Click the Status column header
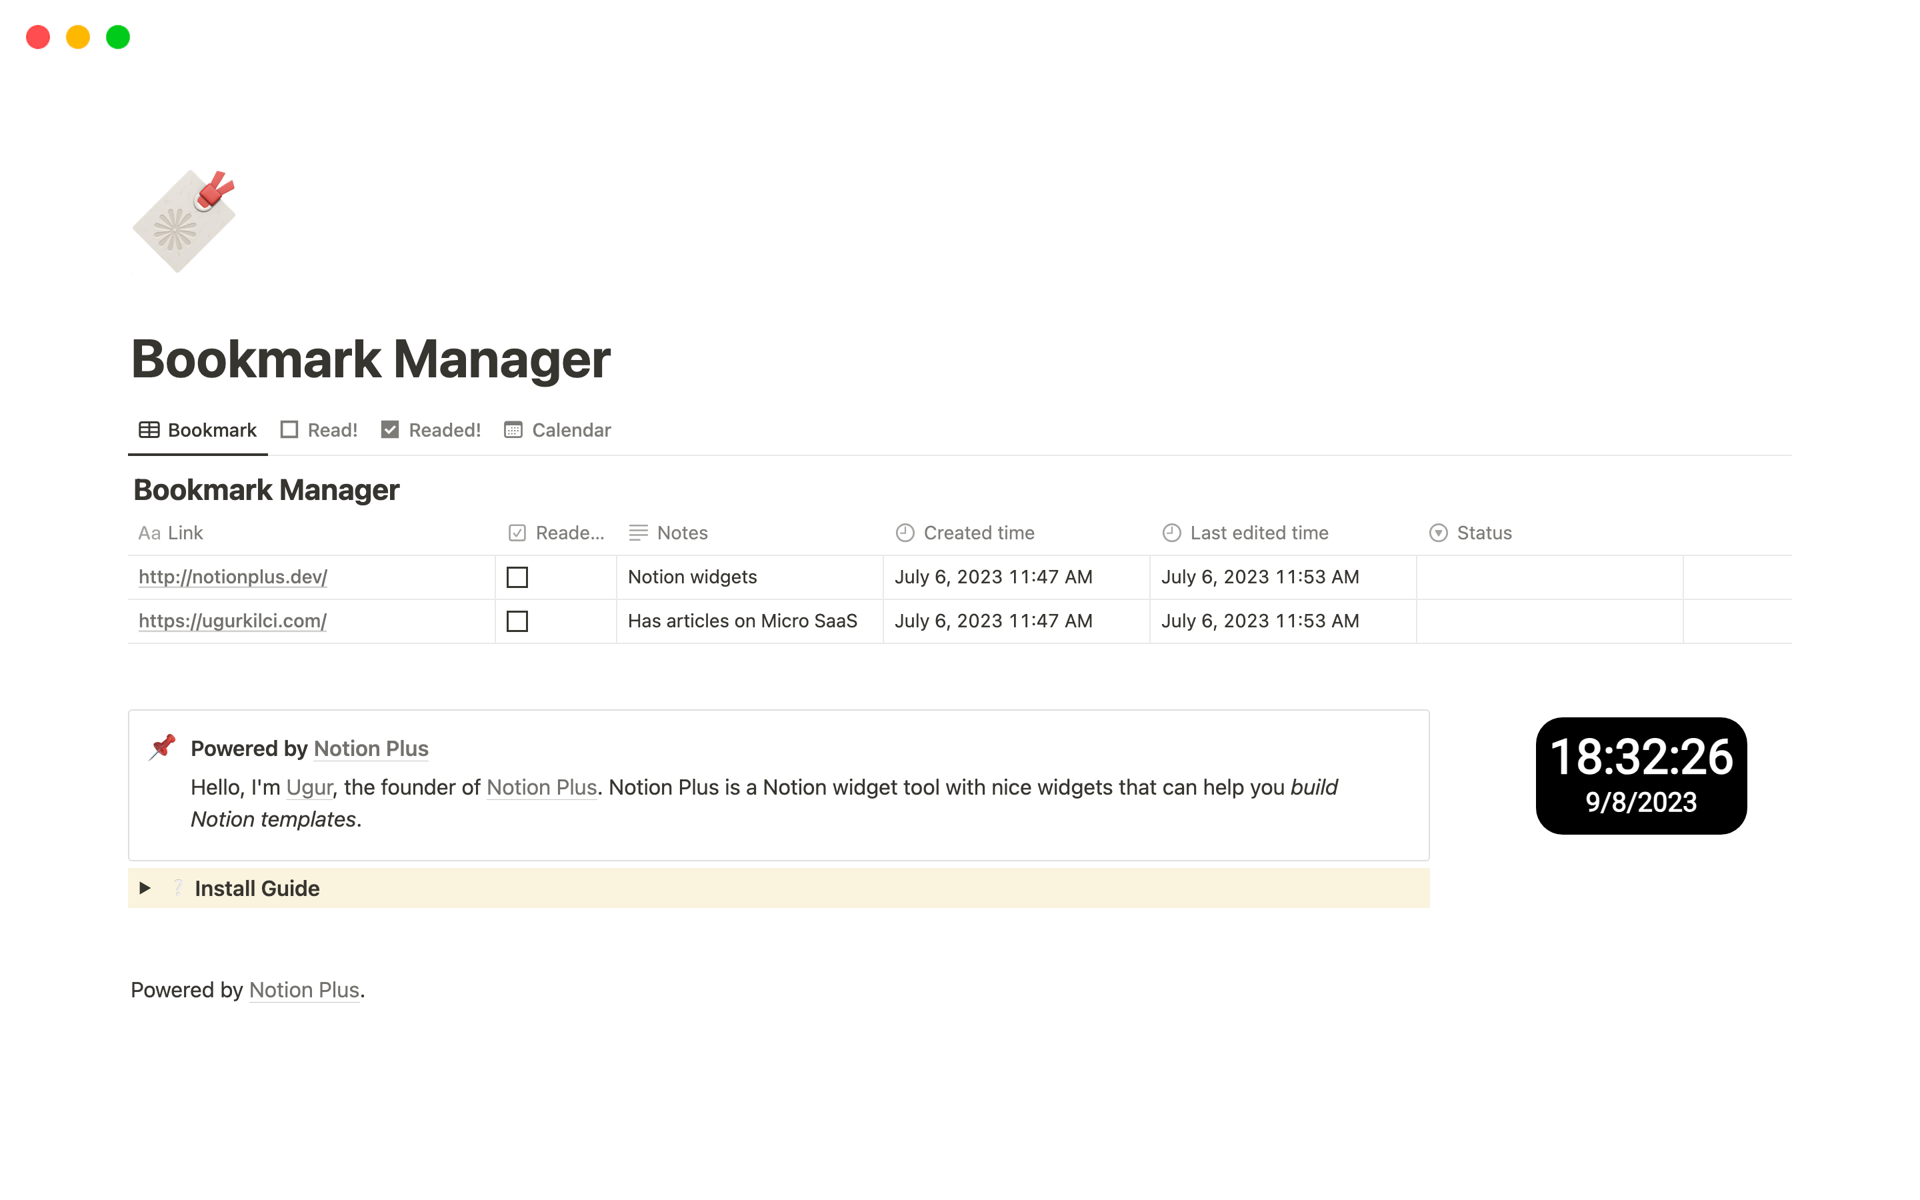This screenshot has width=1920, height=1200. [x=1486, y=532]
